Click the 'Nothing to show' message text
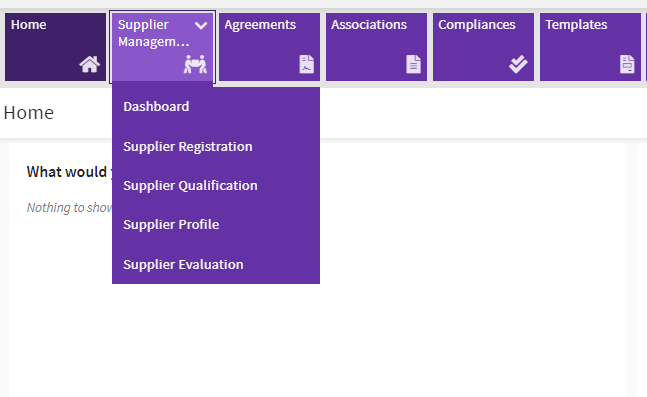This screenshot has height=397, width=647. 69,207
